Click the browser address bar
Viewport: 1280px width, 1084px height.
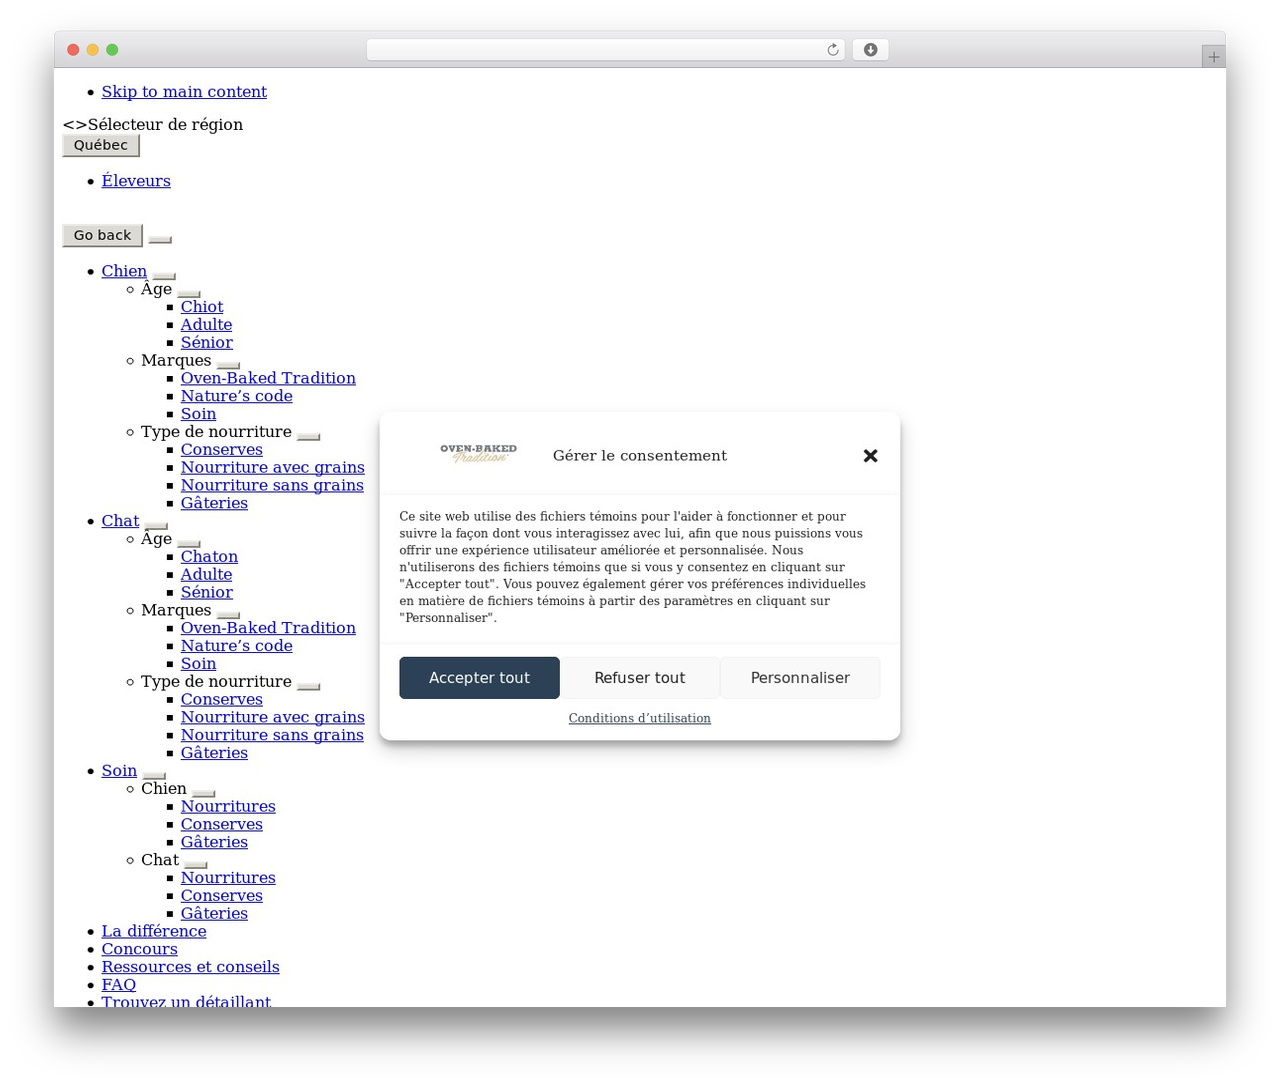click(x=605, y=50)
